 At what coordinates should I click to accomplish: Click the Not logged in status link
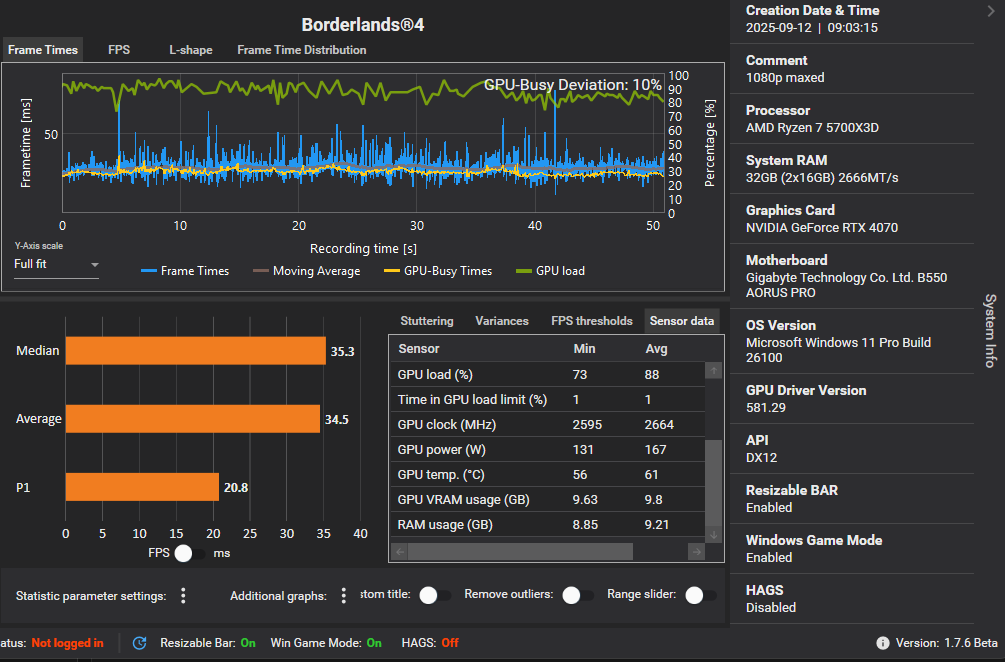click(67, 643)
